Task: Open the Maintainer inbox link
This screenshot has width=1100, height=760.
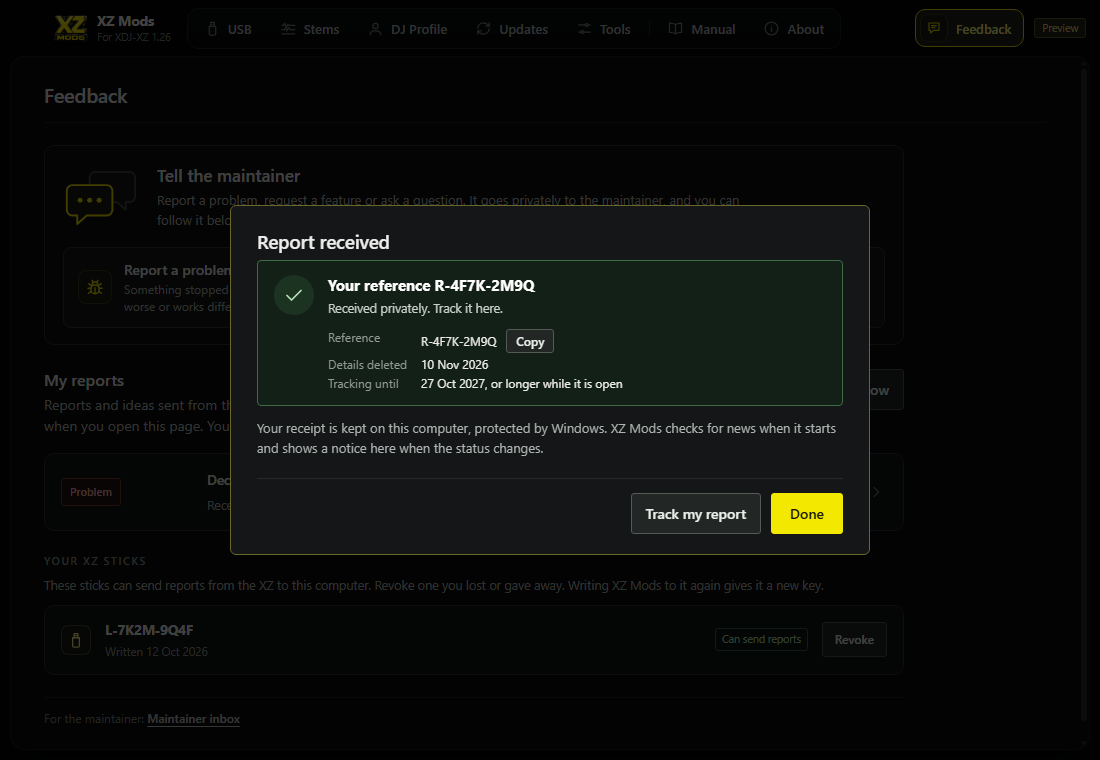Action: pos(194,719)
